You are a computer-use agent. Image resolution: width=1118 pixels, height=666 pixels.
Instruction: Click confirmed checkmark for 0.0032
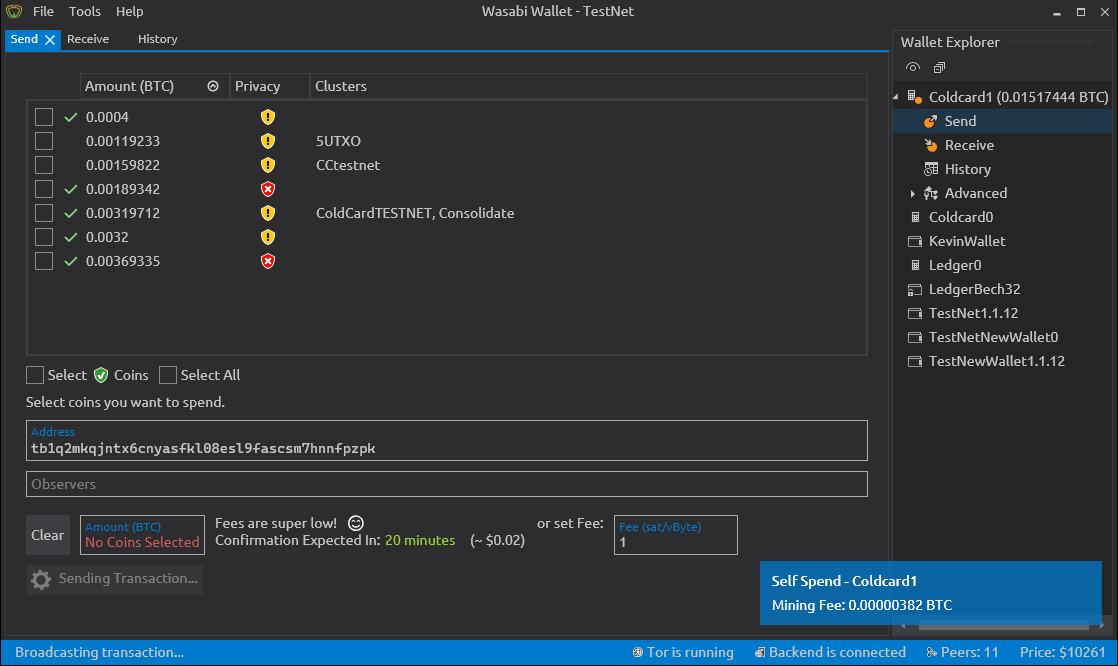[x=71, y=237]
